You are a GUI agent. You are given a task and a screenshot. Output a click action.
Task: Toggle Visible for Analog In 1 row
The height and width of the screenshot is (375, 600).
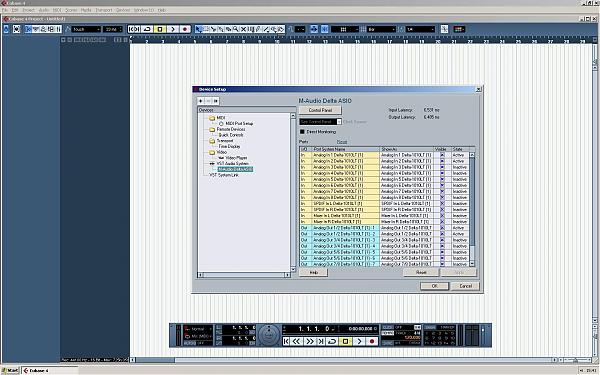click(x=442, y=155)
